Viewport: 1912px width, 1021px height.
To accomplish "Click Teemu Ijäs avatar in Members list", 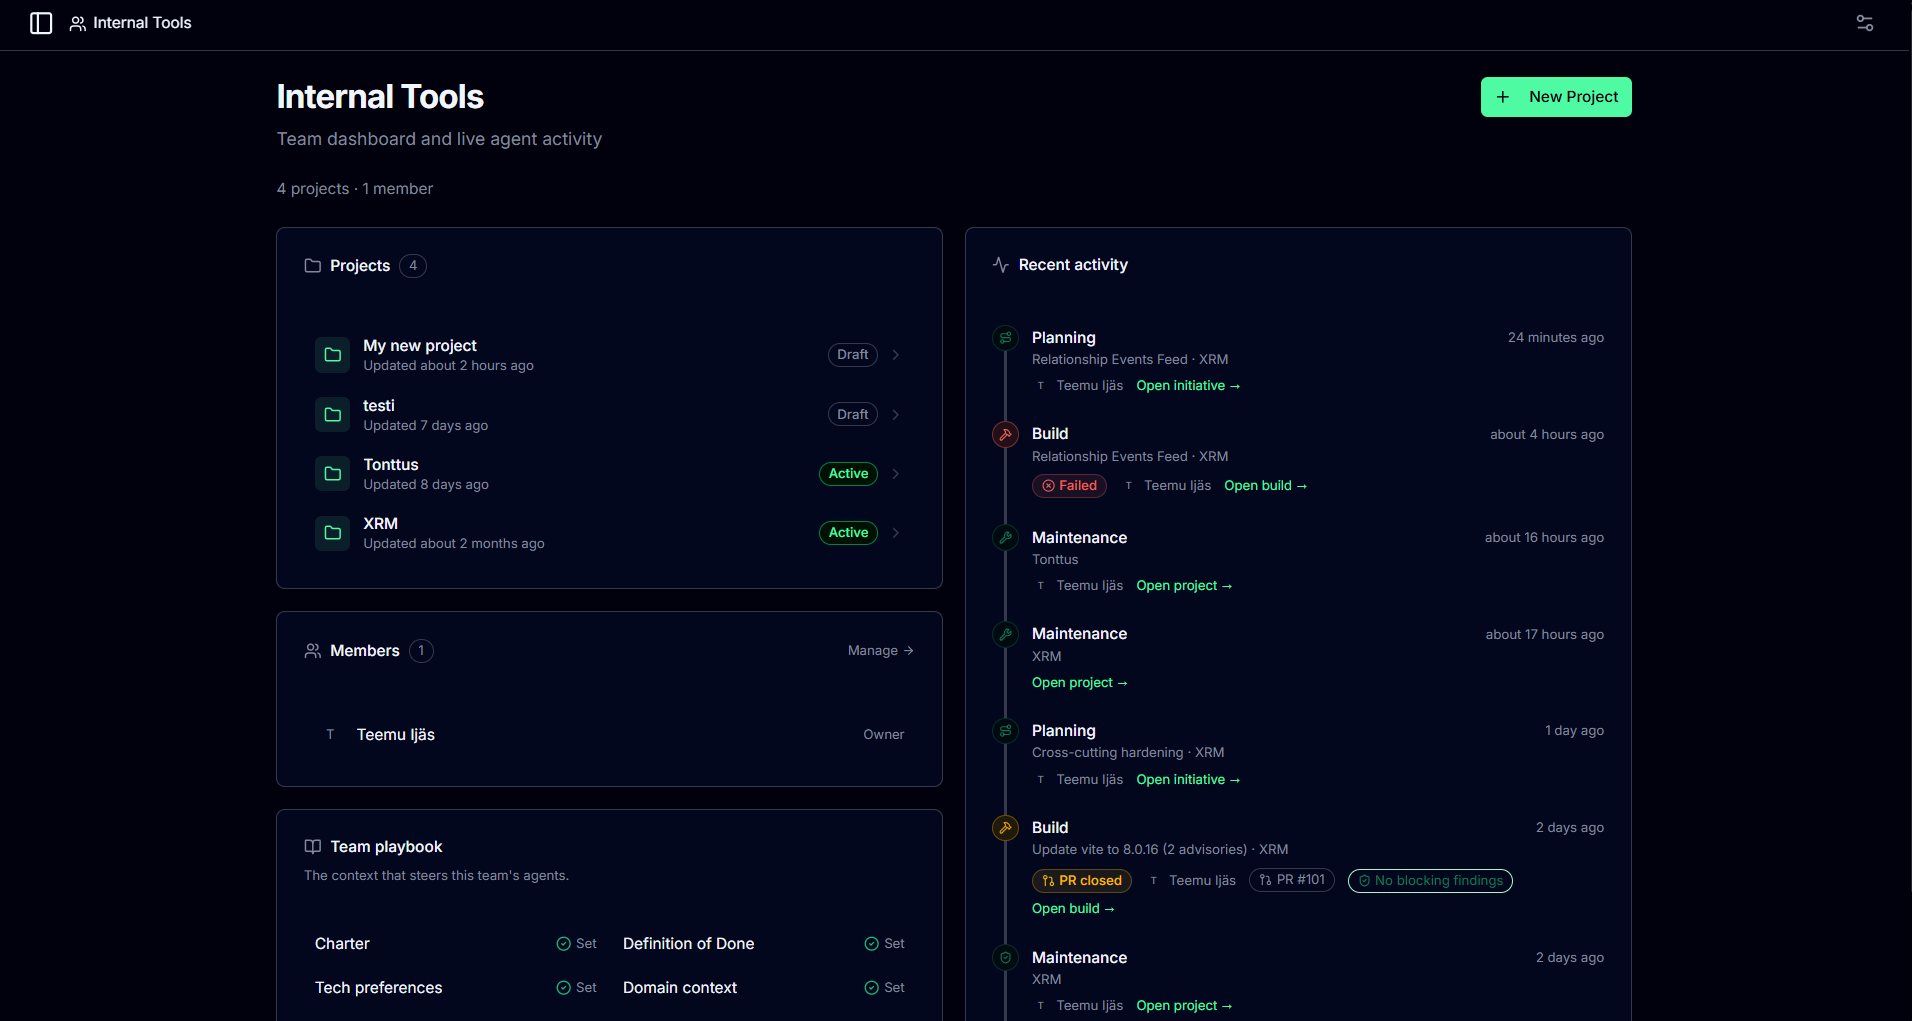I will pos(330,735).
